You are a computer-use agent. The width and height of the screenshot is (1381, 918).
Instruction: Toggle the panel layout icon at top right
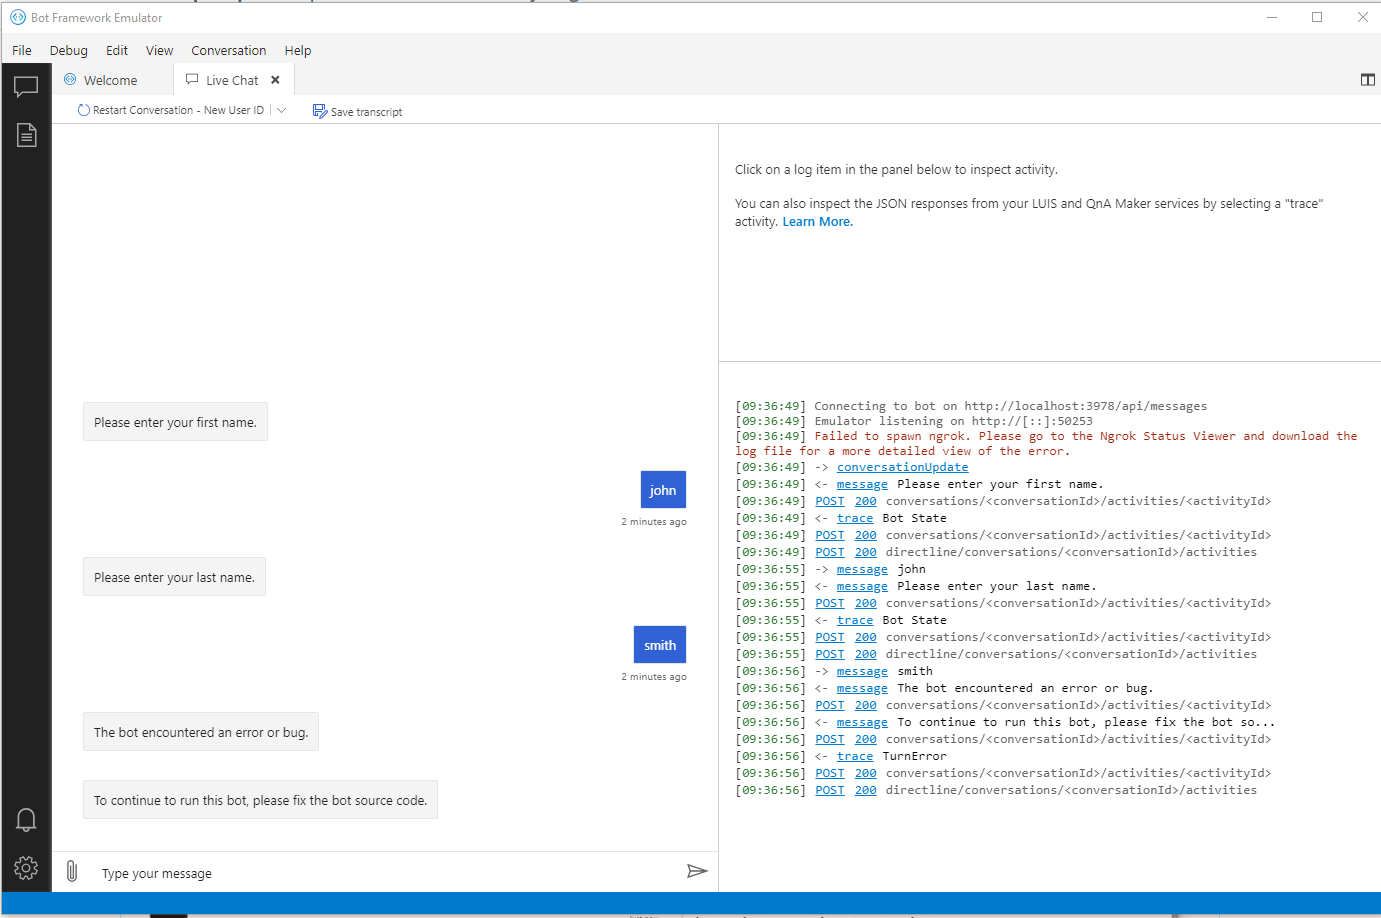coord(1367,79)
